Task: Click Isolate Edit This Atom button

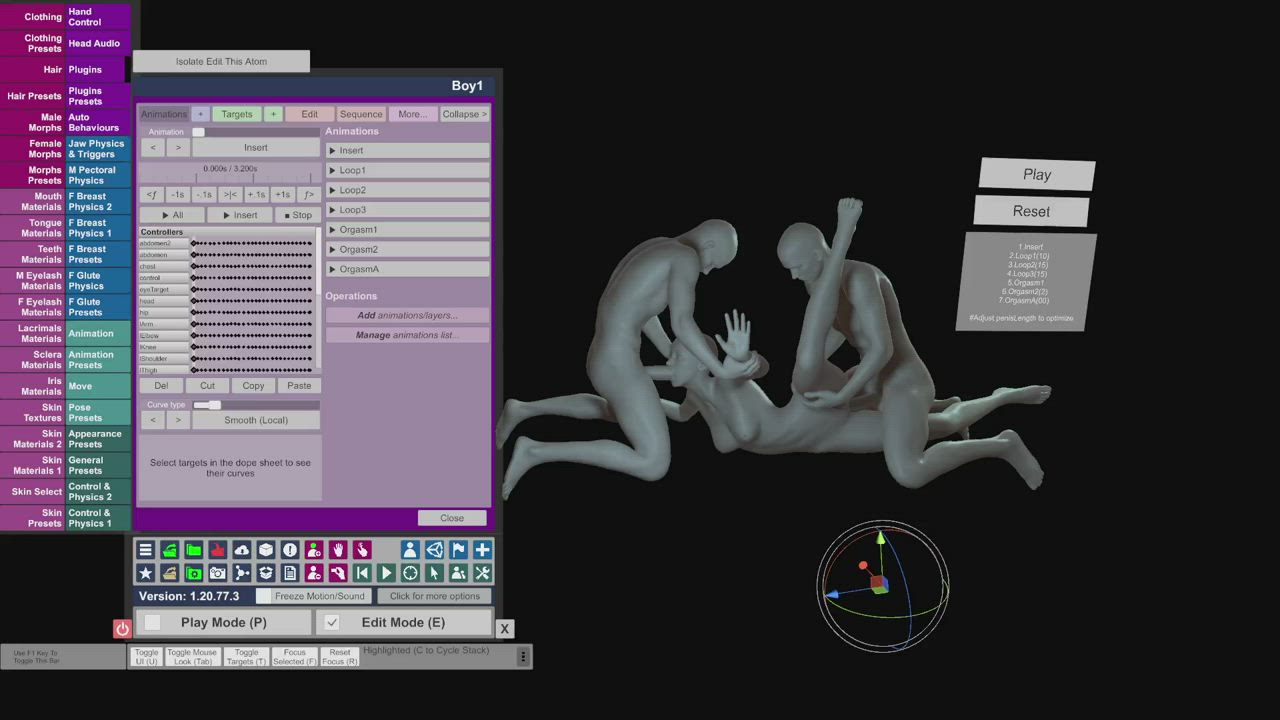Action: pos(221,61)
